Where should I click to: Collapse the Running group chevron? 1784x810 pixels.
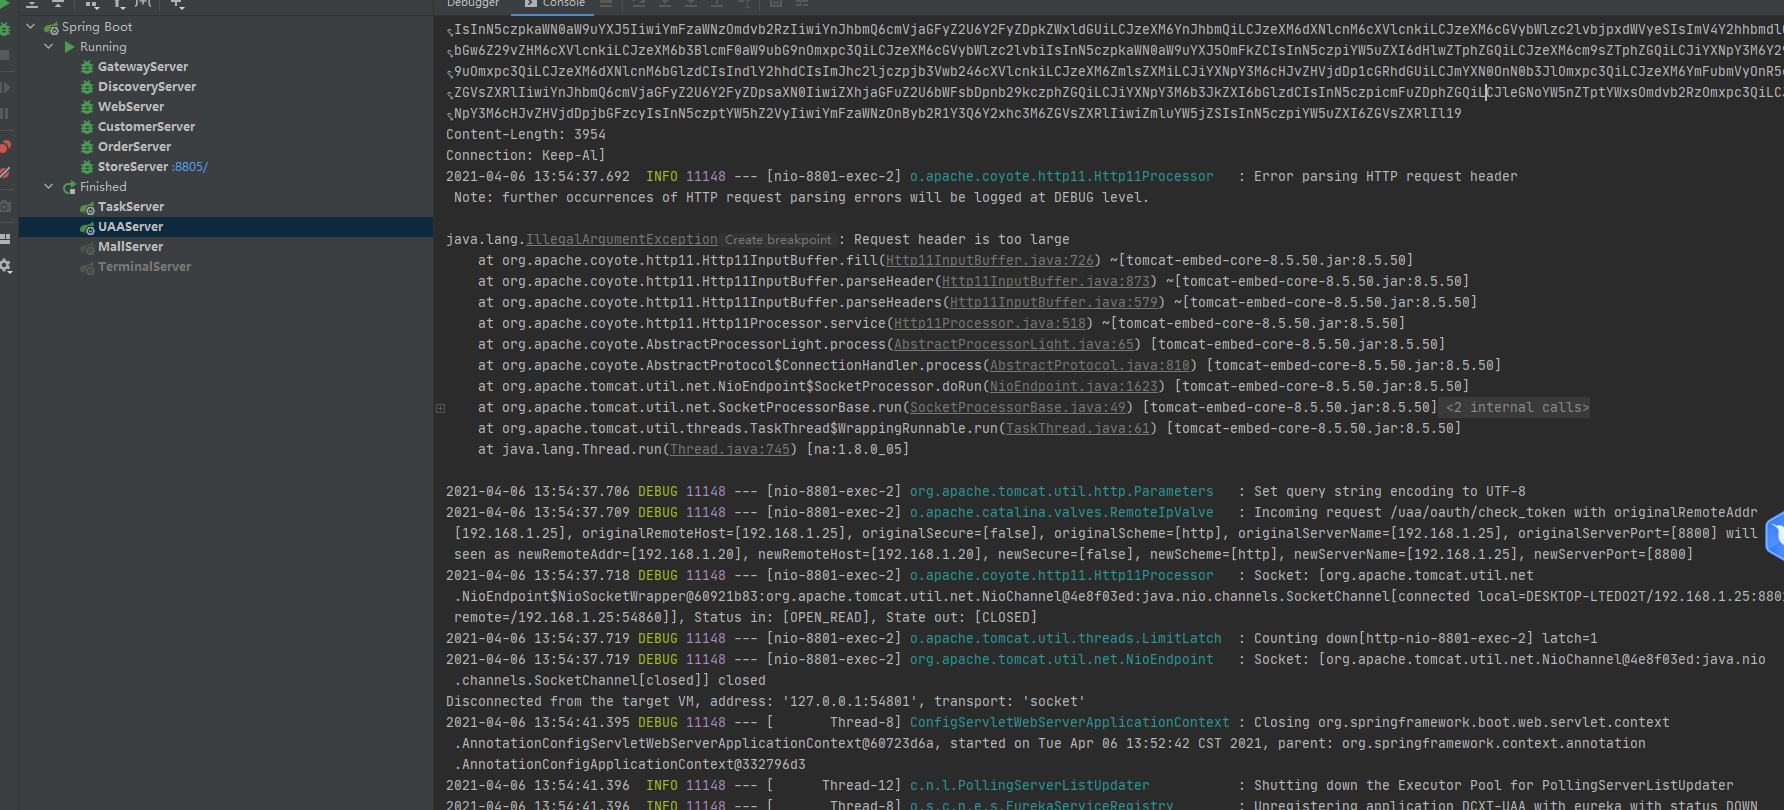[48, 46]
